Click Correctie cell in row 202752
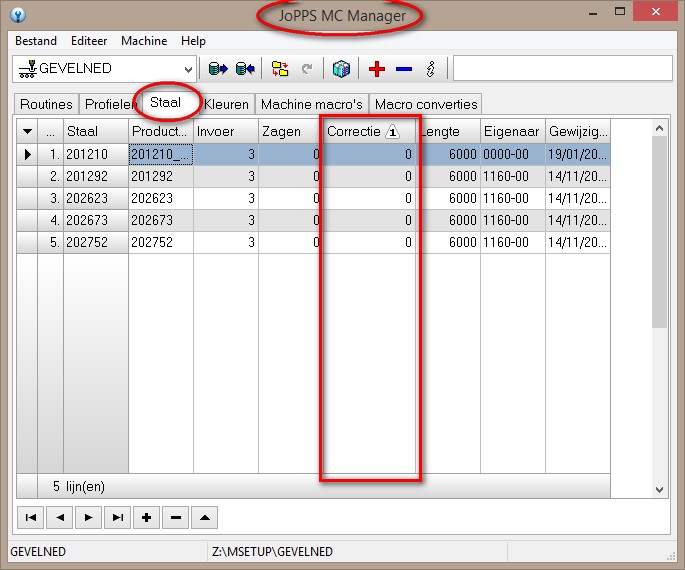 (370, 242)
